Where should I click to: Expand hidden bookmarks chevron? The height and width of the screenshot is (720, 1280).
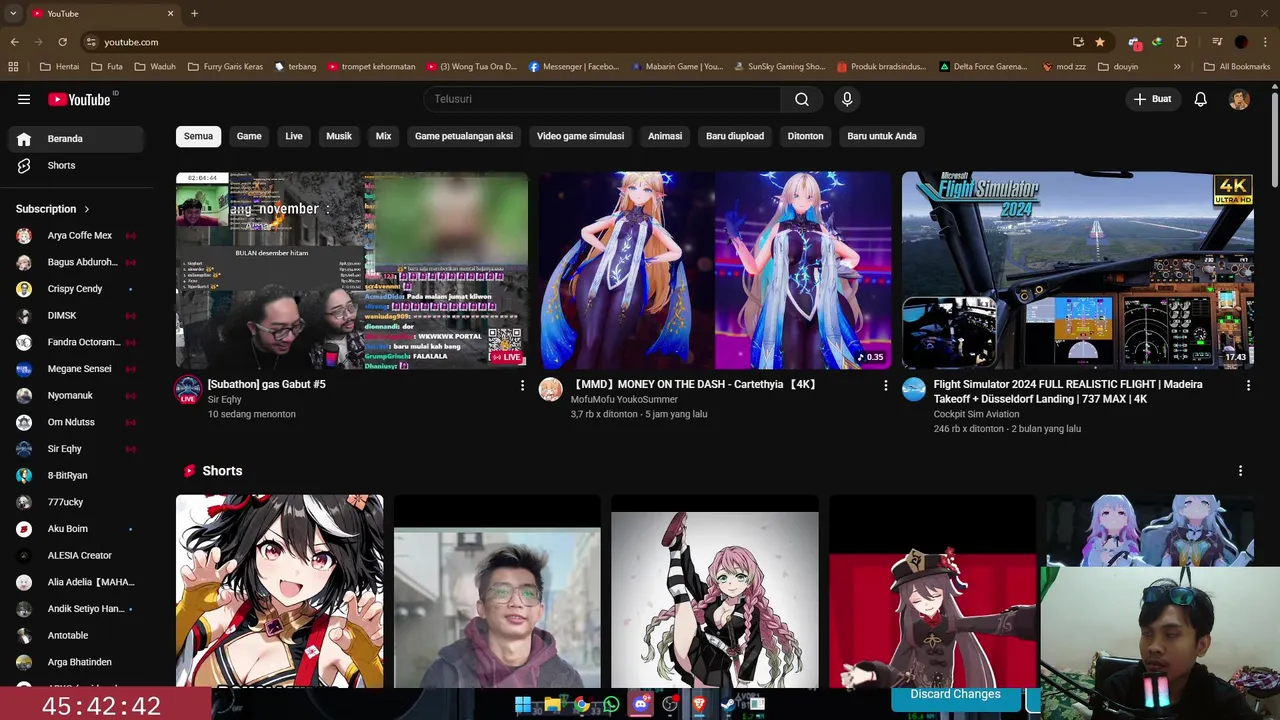[x=1177, y=67]
